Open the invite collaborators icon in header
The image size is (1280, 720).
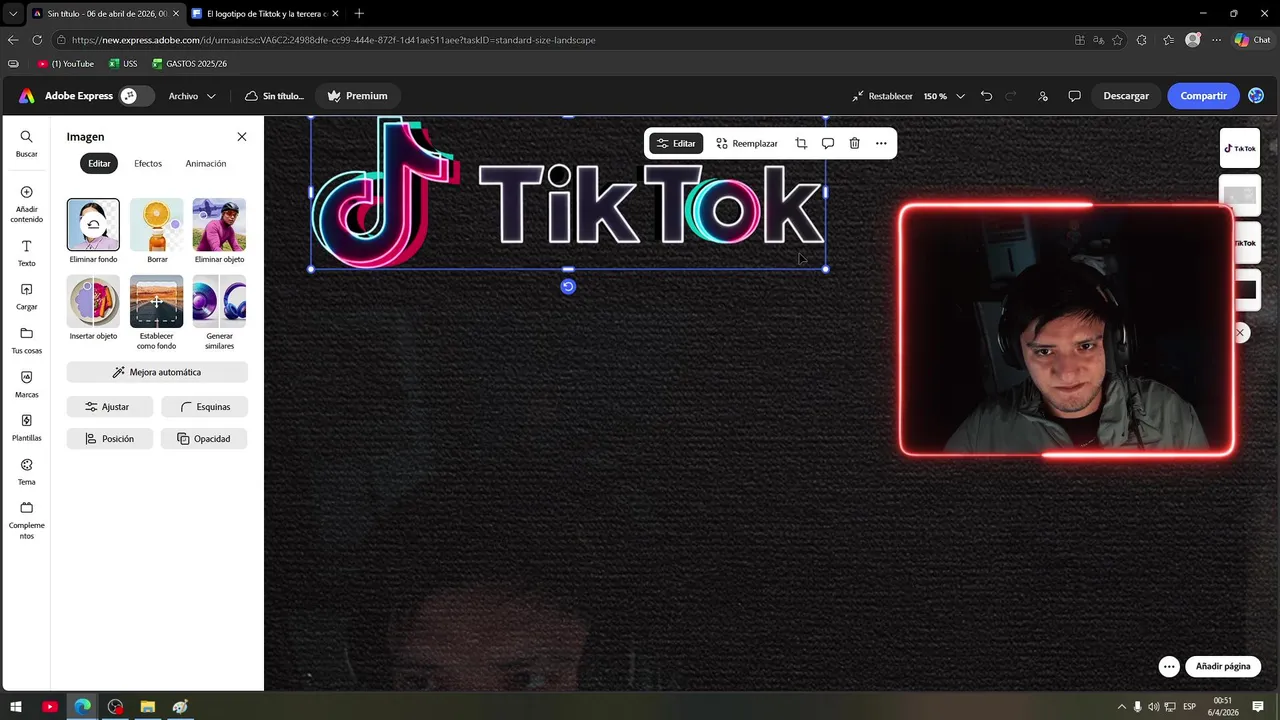[1043, 96]
